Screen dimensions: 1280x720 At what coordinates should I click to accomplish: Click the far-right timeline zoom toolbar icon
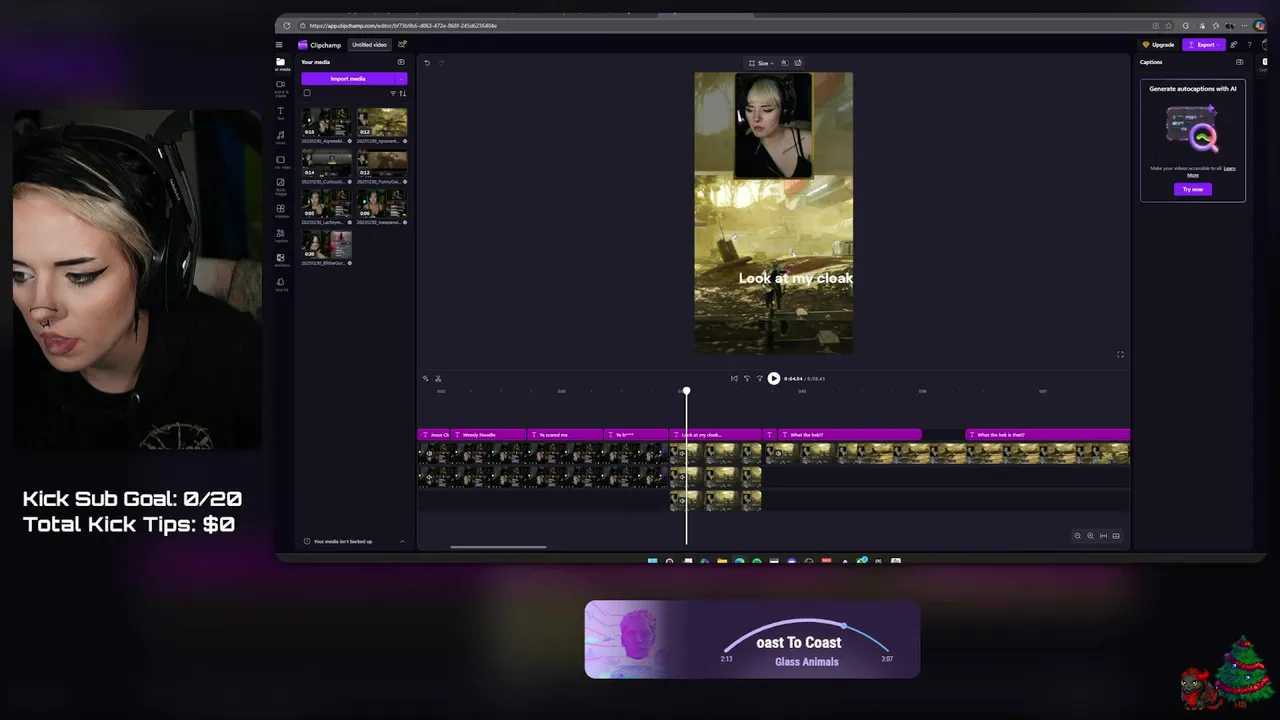[1116, 536]
